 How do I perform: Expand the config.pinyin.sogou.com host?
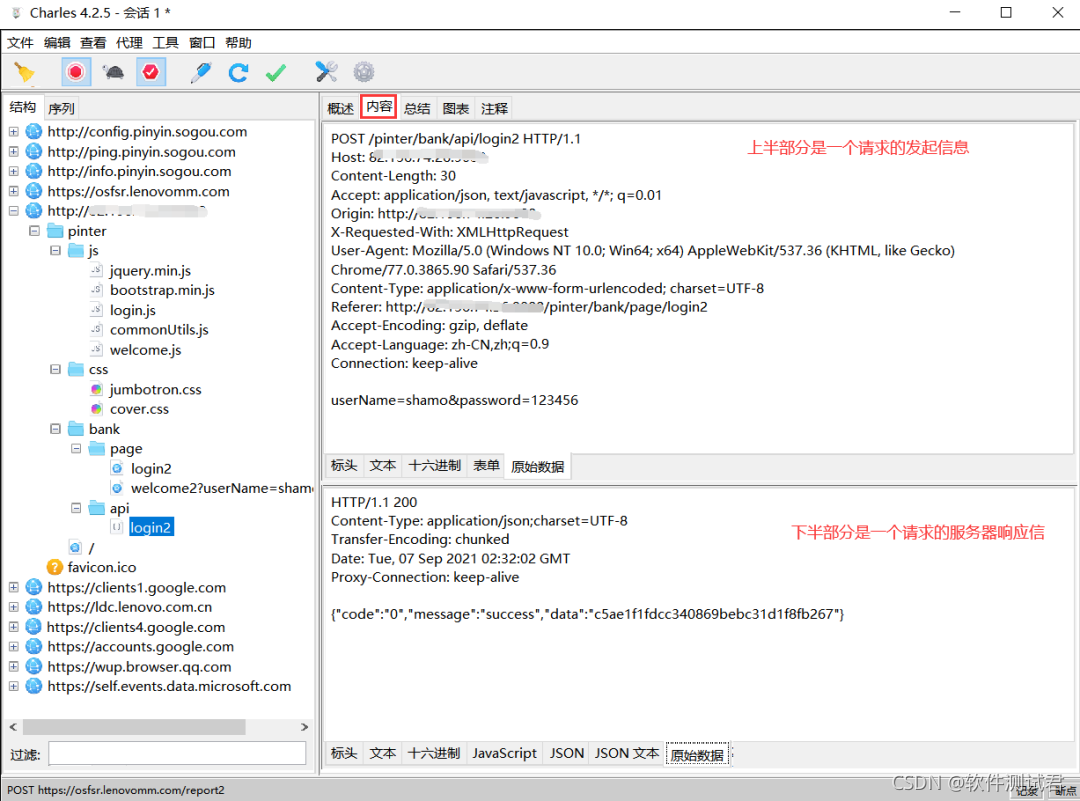click(x=14, y=132)
